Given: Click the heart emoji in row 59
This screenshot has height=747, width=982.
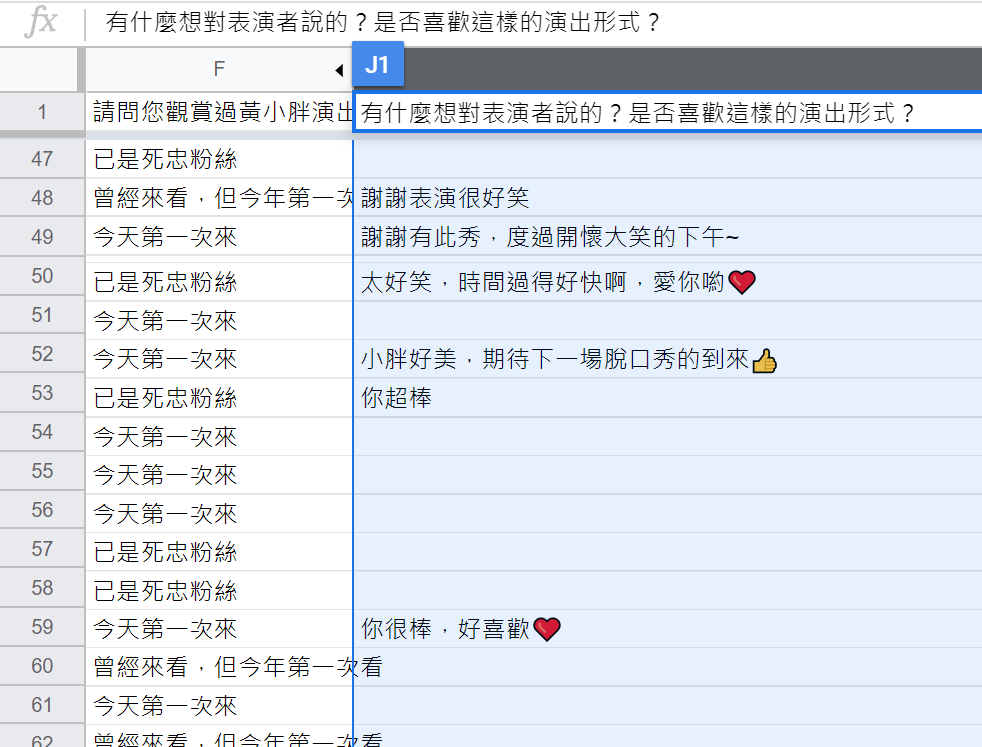Looking at the screenshot, I should pyautogui.click(x=547, y=629).
